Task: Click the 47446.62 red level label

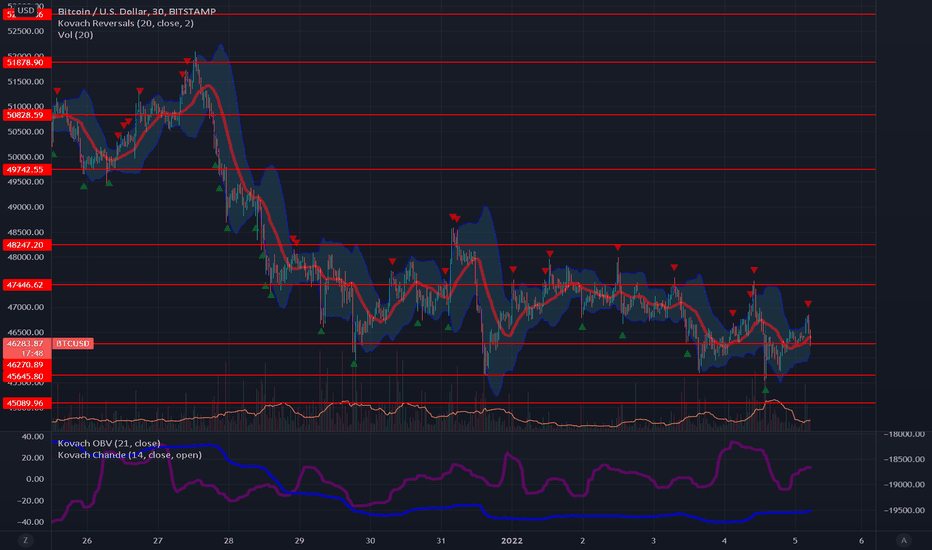Action: (27, 285)
